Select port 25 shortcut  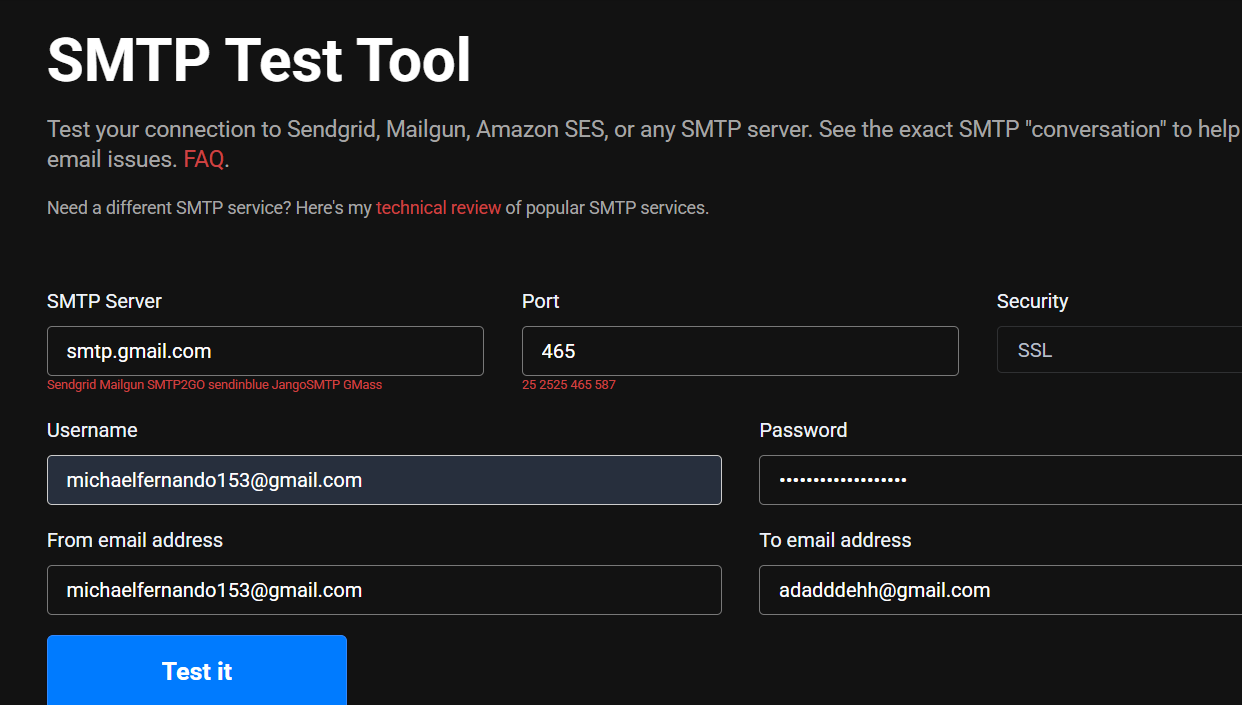pyautogui.click(x=529, y=385)
